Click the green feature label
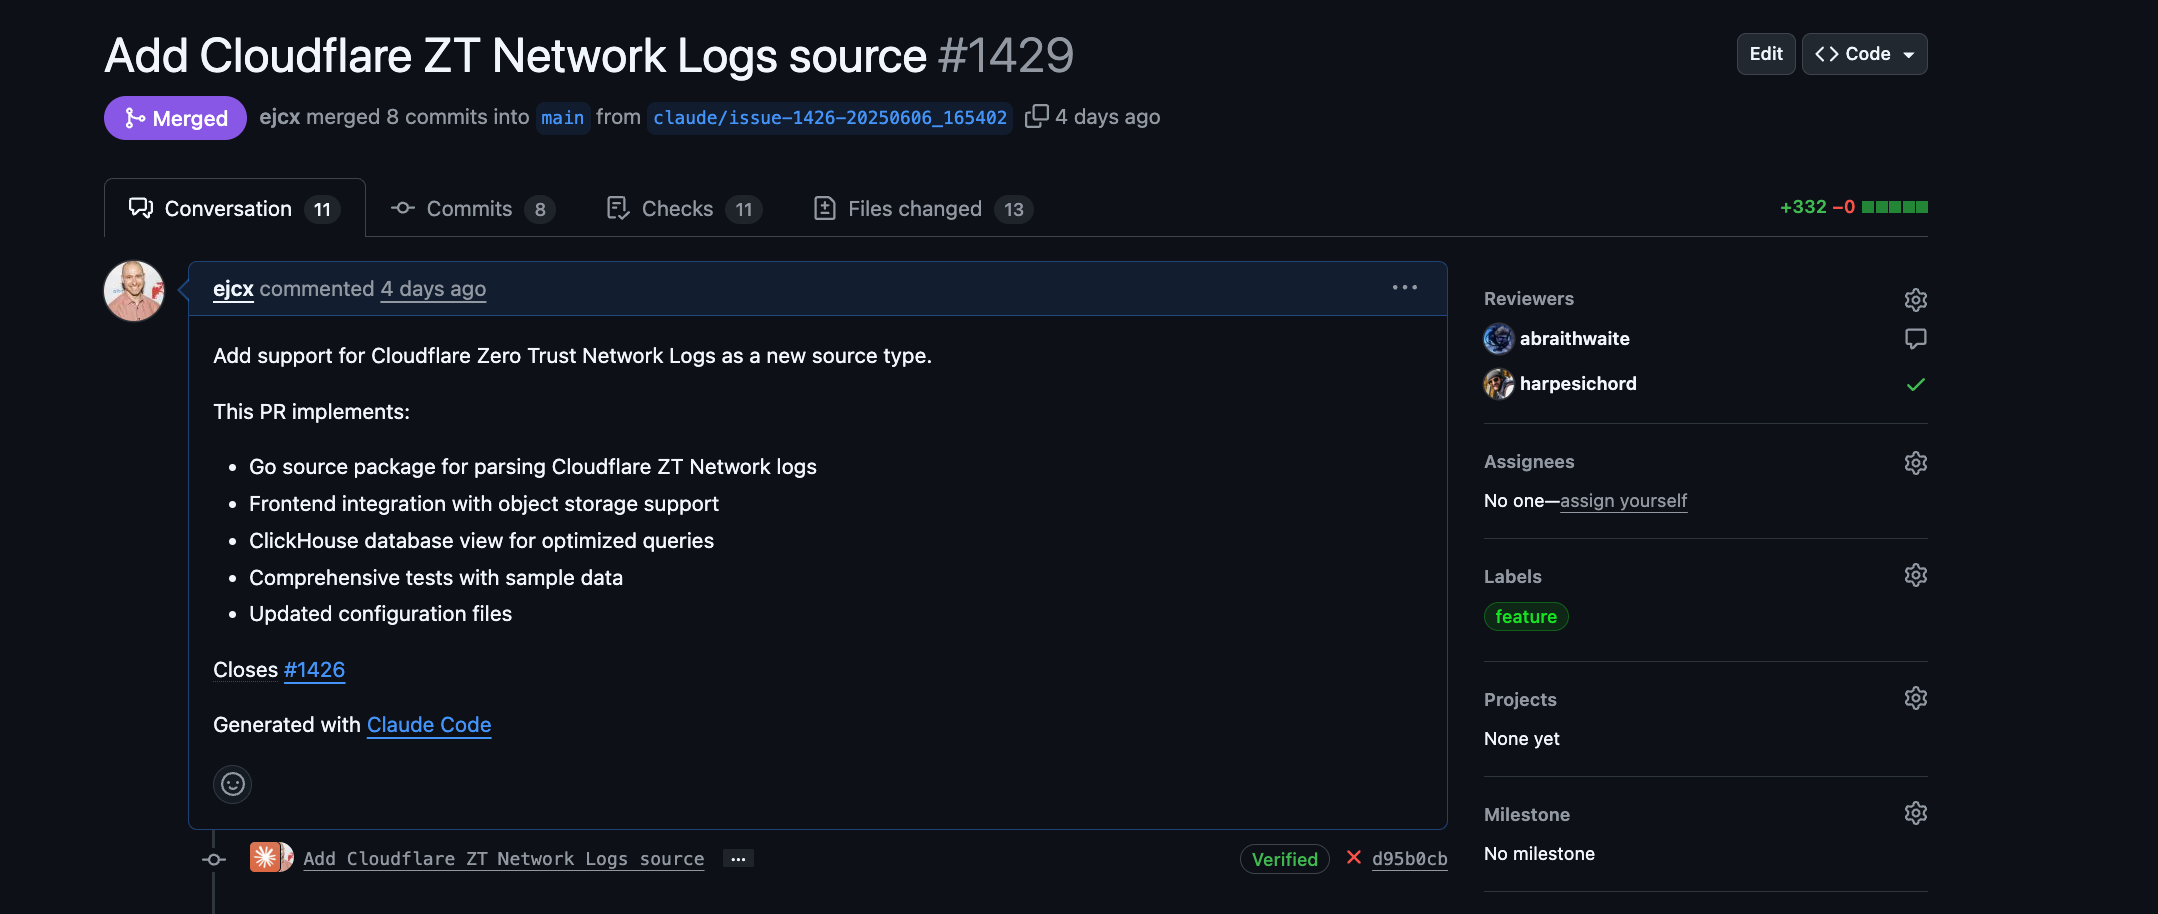This screenshot has height=914, width=2158. pos(1525,617)
